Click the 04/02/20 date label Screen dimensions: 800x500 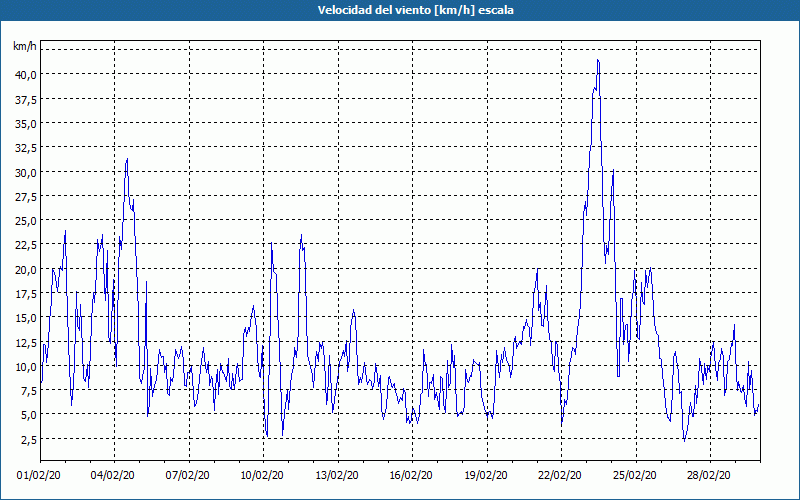[x=113, y=475]
